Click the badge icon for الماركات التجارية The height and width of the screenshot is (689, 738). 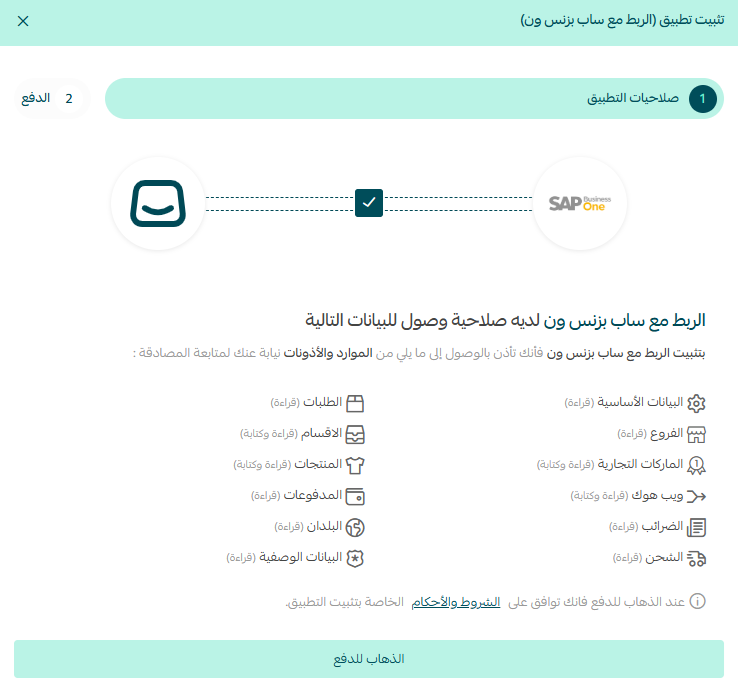pos(696,465)
